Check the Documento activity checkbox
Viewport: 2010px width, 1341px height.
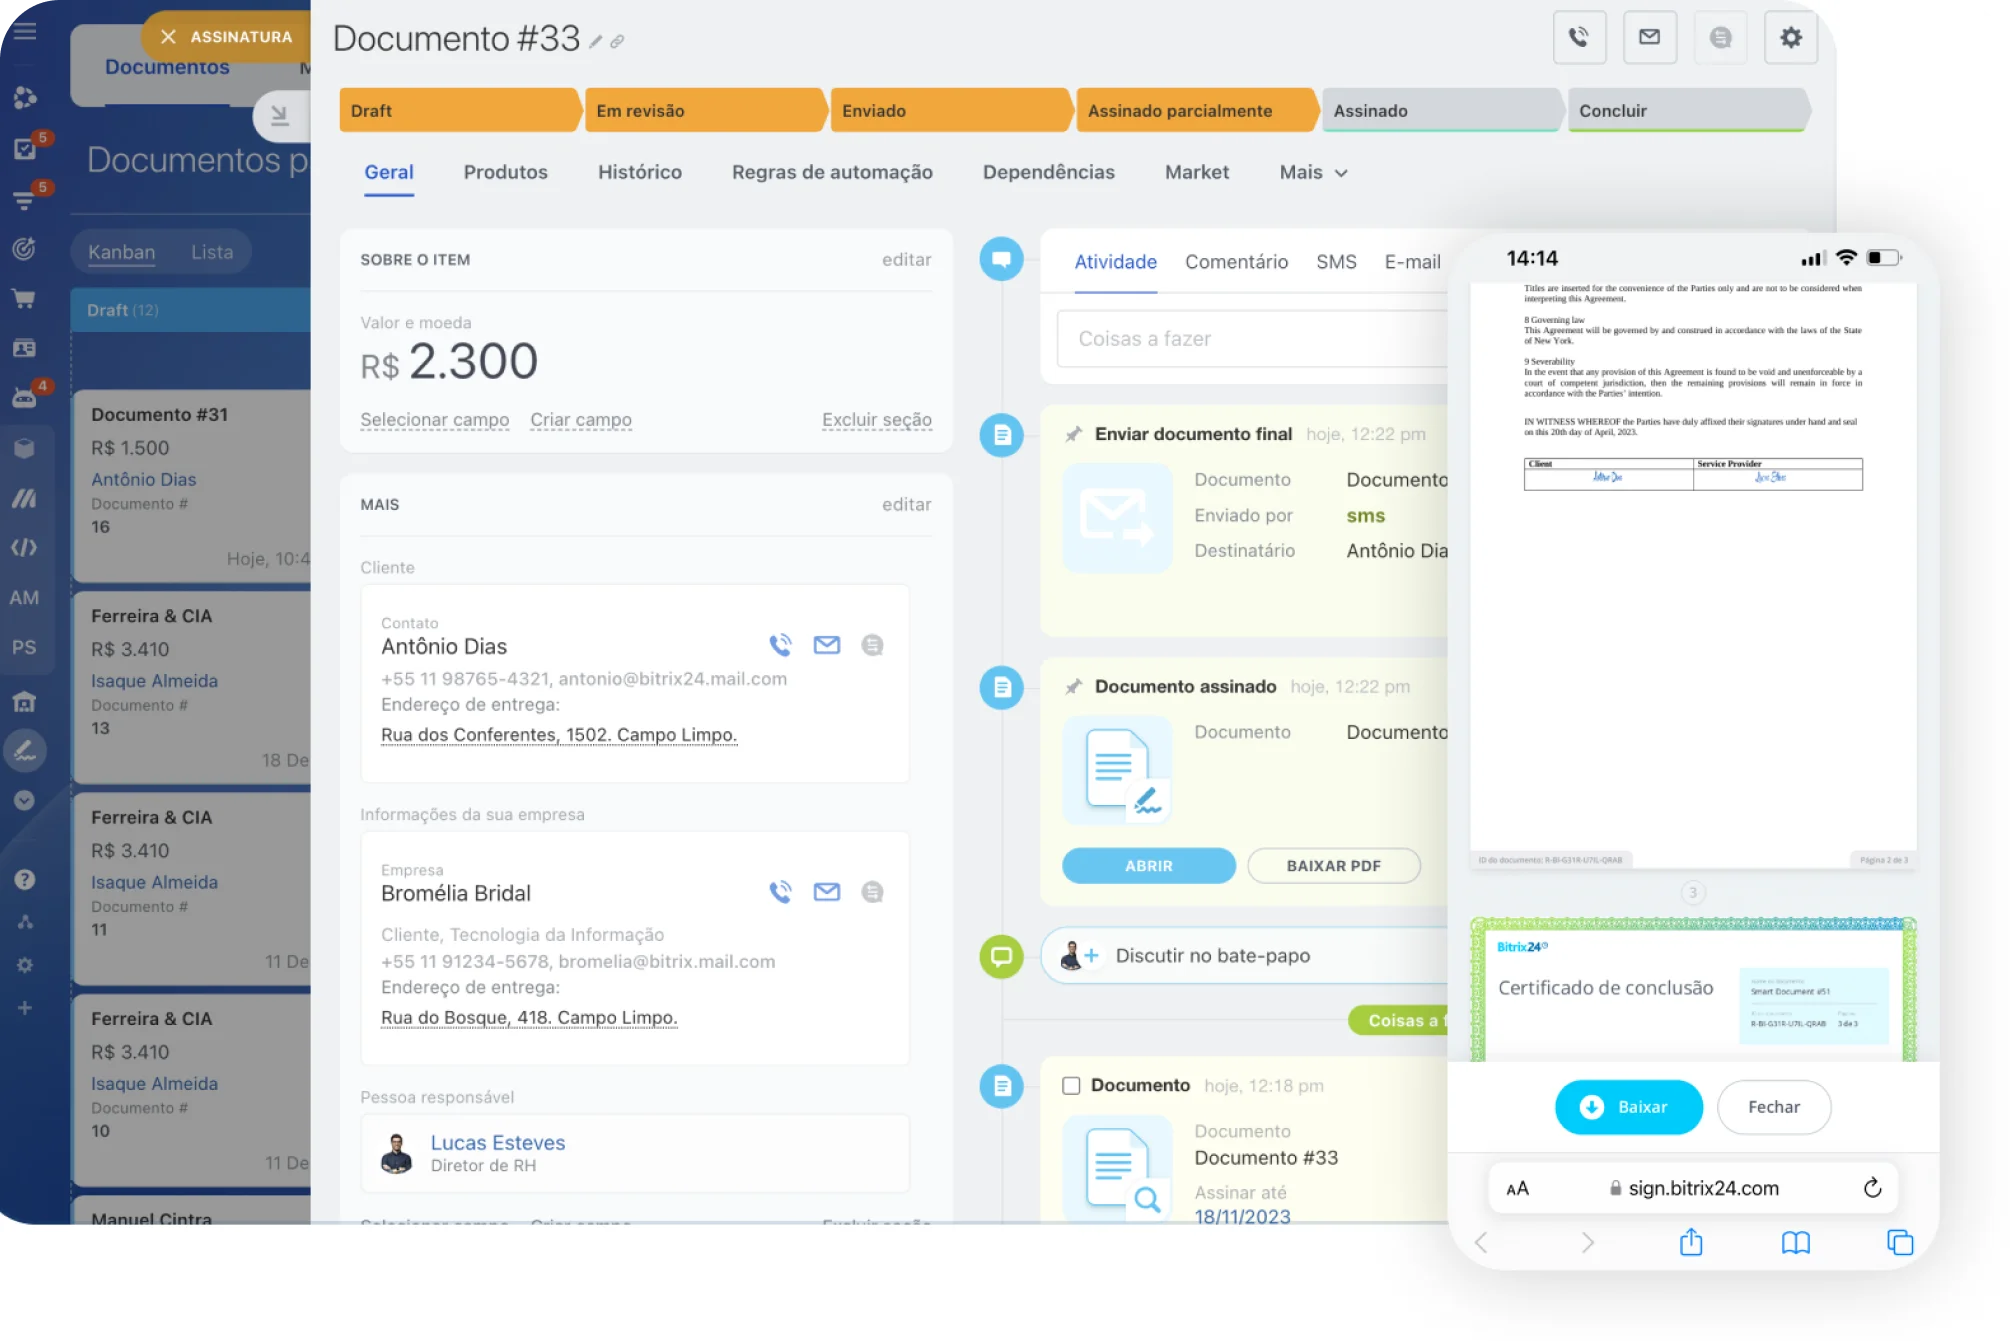pos(1071,1086)
